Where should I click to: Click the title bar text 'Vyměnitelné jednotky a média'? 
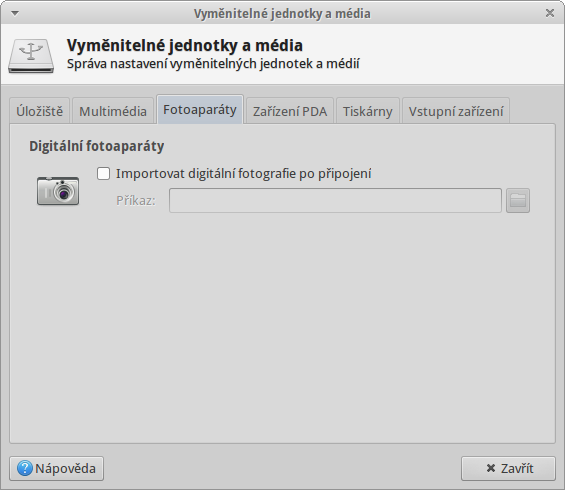(282, 14)
